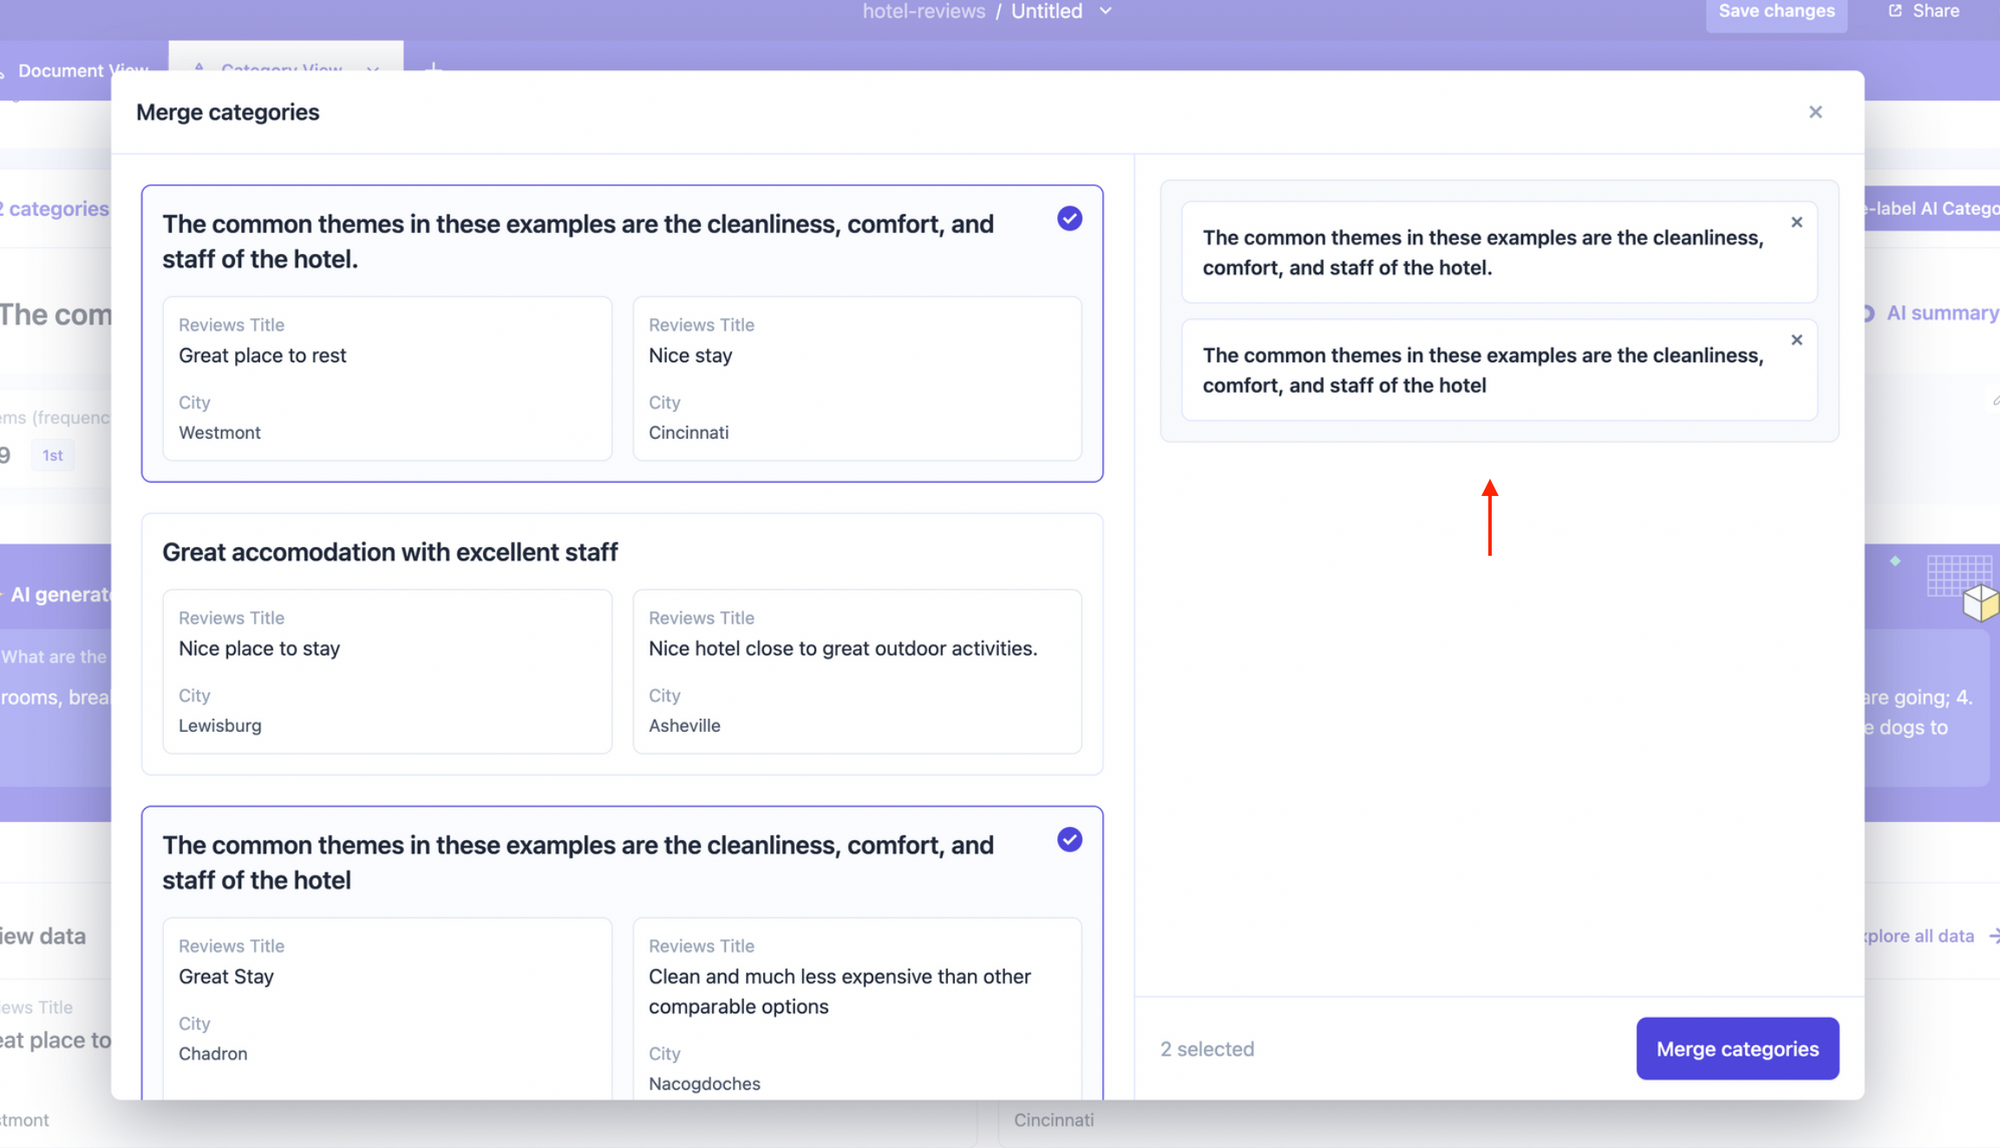
Task: Remove second selected category from merge list
Action: 1796,340
